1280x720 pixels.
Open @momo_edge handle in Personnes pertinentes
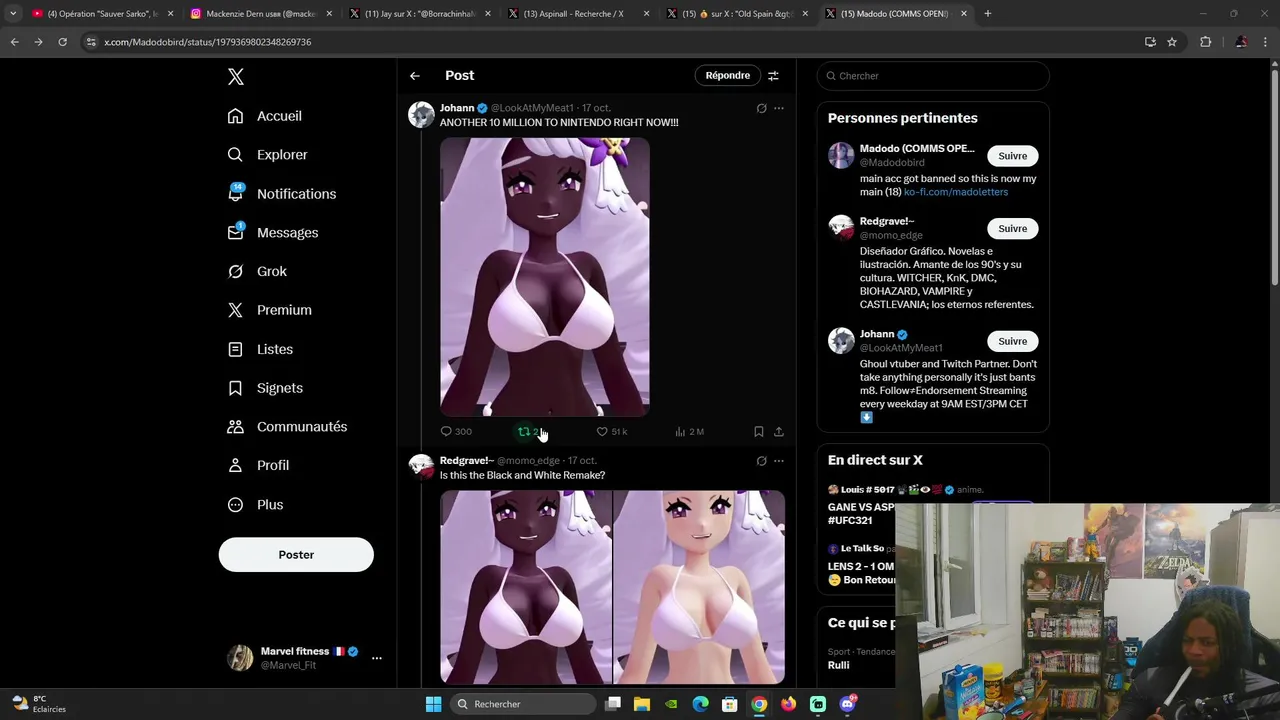click(891, 235)
